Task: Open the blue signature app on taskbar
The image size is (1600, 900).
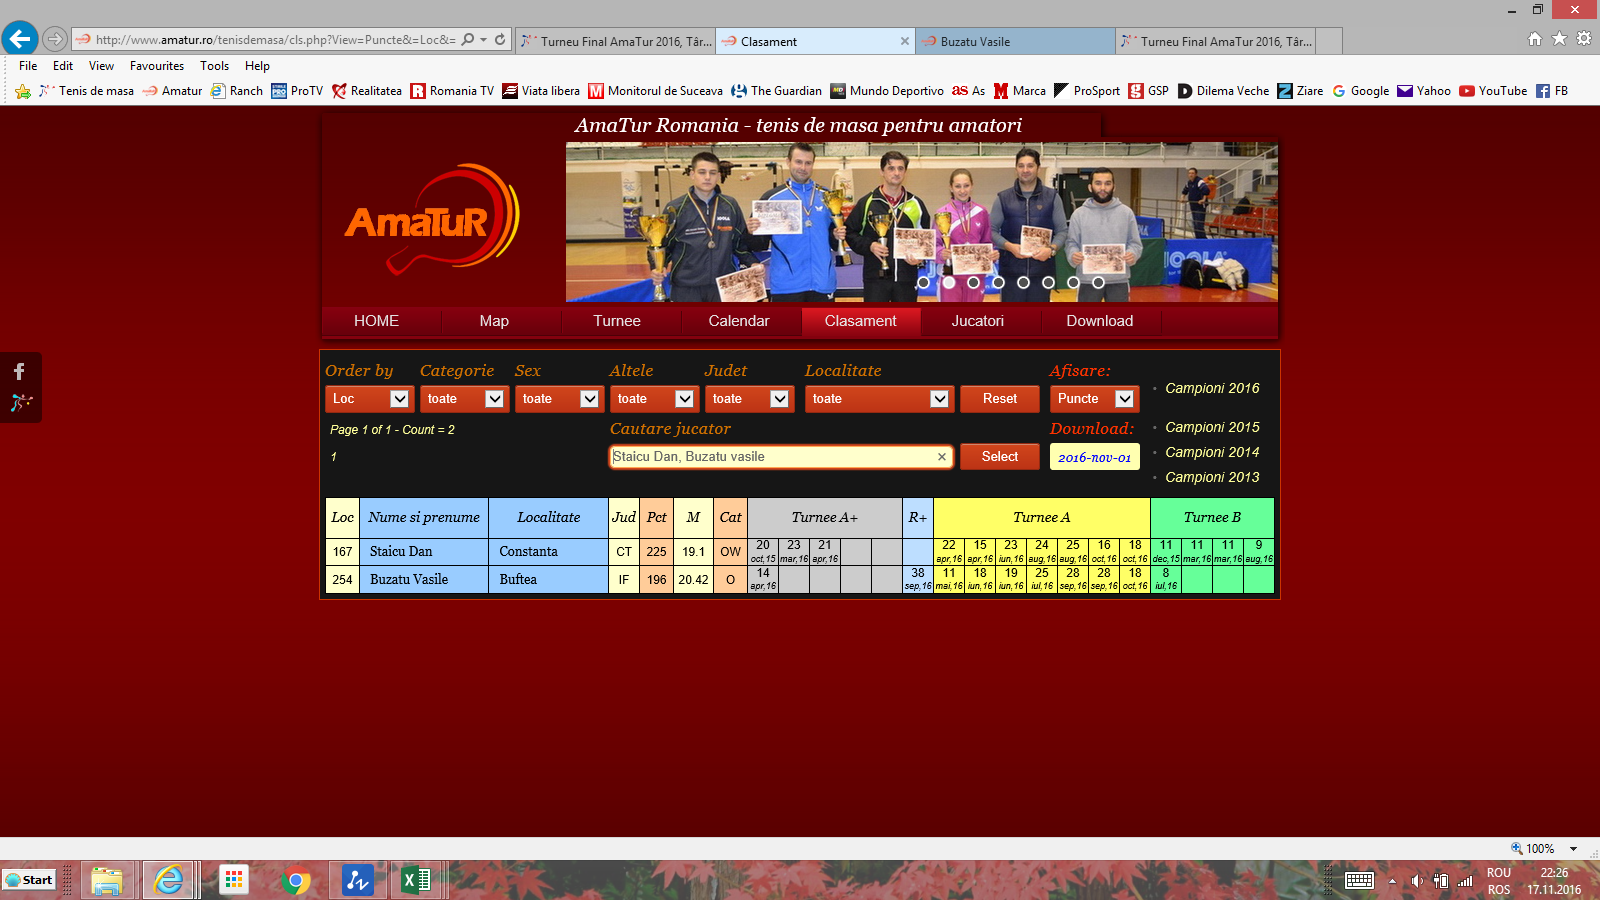Action: pos(357,880)
